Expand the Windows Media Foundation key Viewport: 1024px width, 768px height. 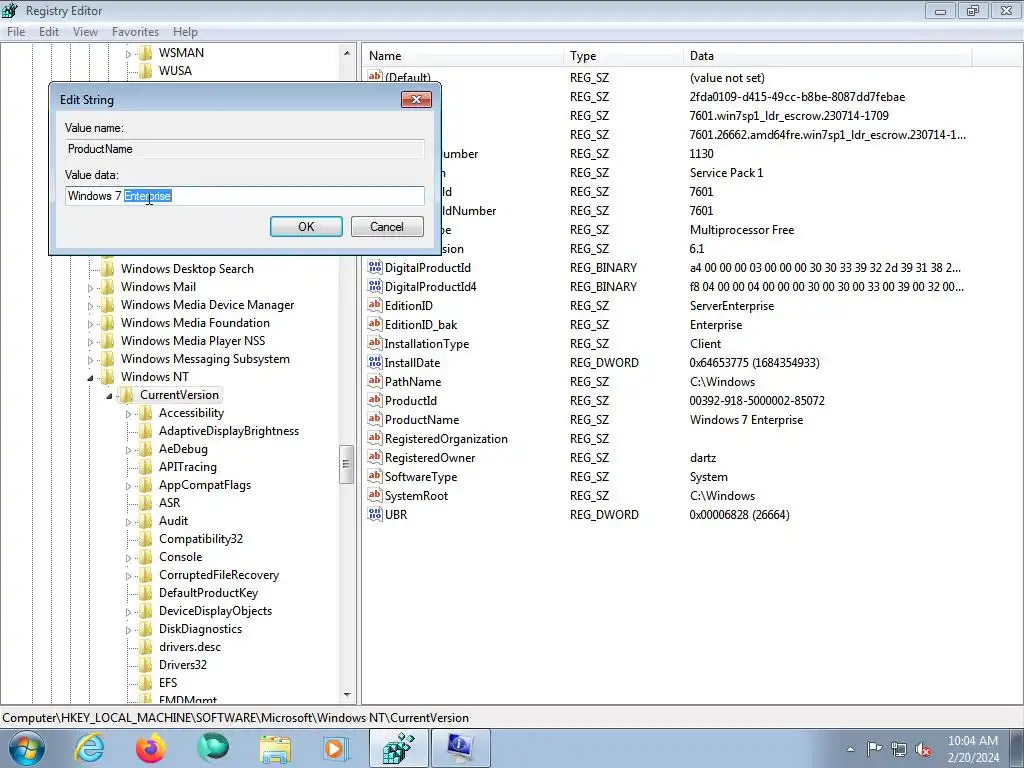pos(90,324)
